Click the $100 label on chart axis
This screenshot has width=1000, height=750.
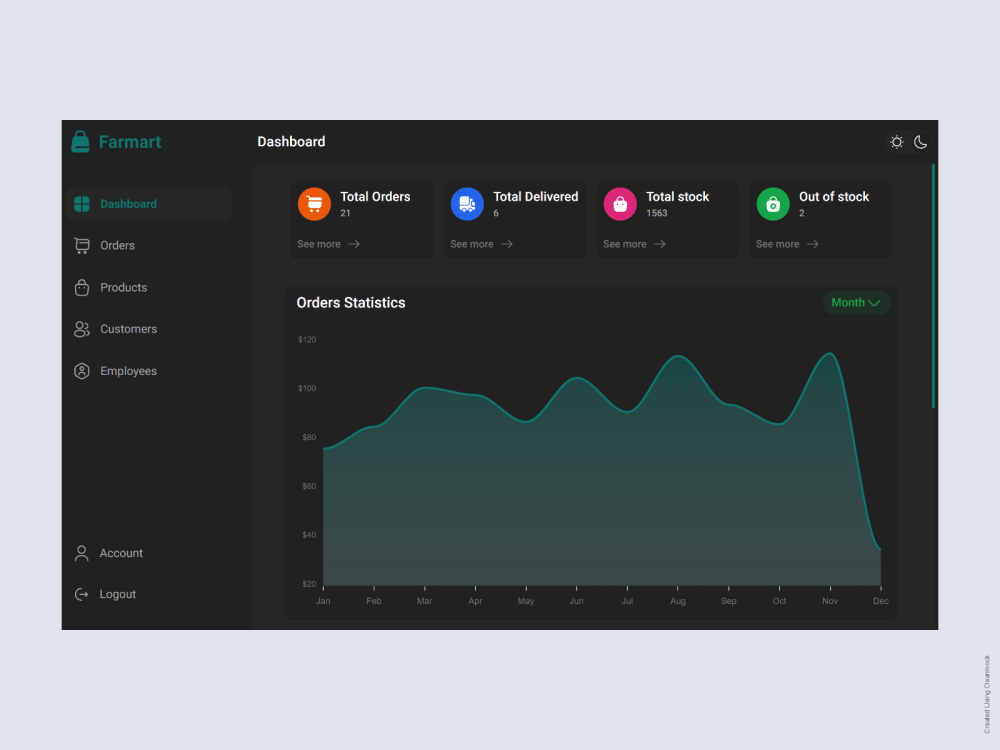(307, 388)
